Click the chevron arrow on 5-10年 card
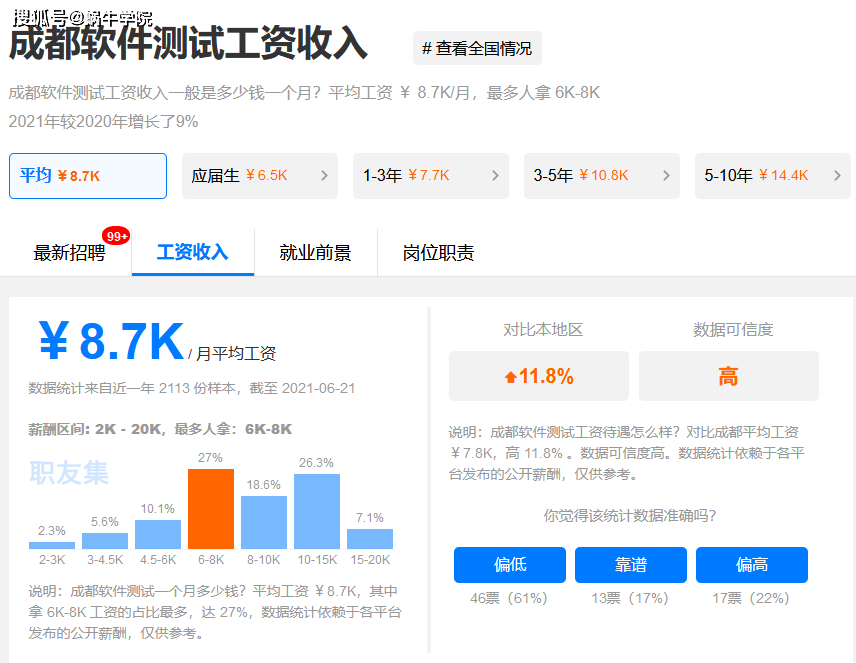 pos(837,176)
